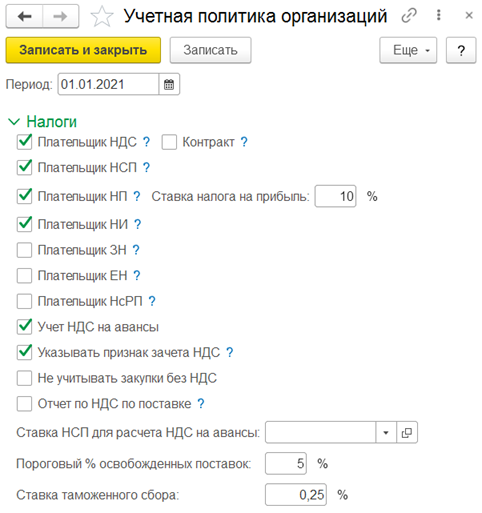
Task: Check the Плательщик ЗН checkbox
Action: [24, 250]
